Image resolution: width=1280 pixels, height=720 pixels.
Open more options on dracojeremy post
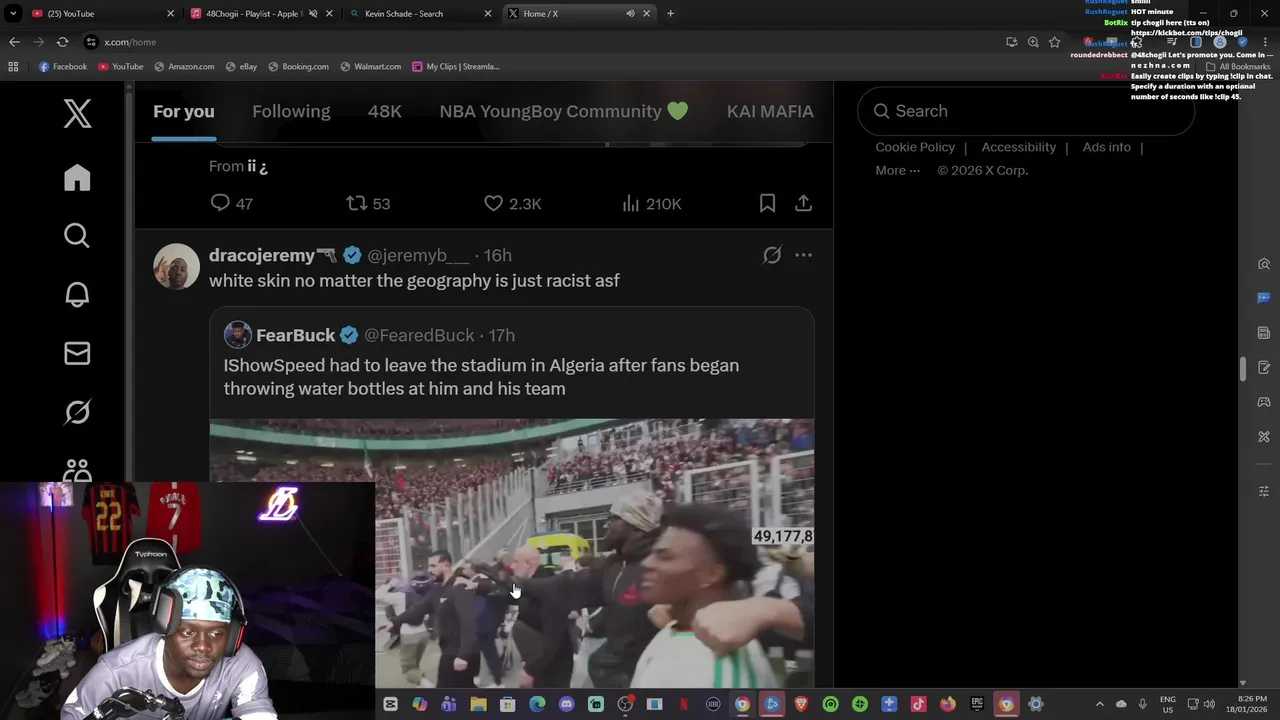pyautogui.click(x=803, y=255)
